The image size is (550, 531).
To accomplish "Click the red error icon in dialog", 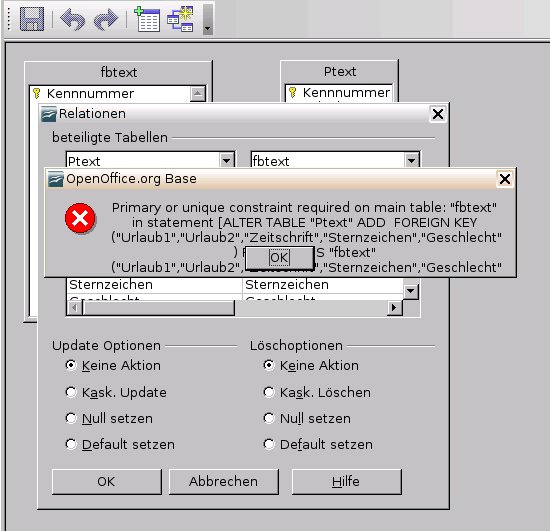I will [x=80, y=218].
